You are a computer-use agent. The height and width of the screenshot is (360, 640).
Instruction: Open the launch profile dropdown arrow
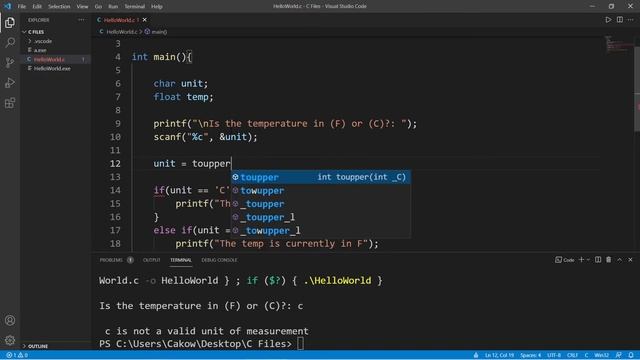(x=588, y=260)
